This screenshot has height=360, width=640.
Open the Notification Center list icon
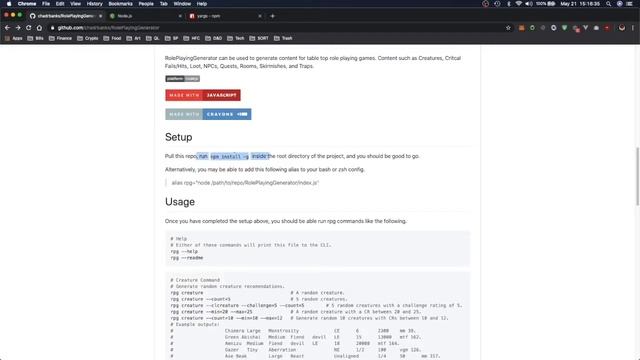[x=630, y=4]
